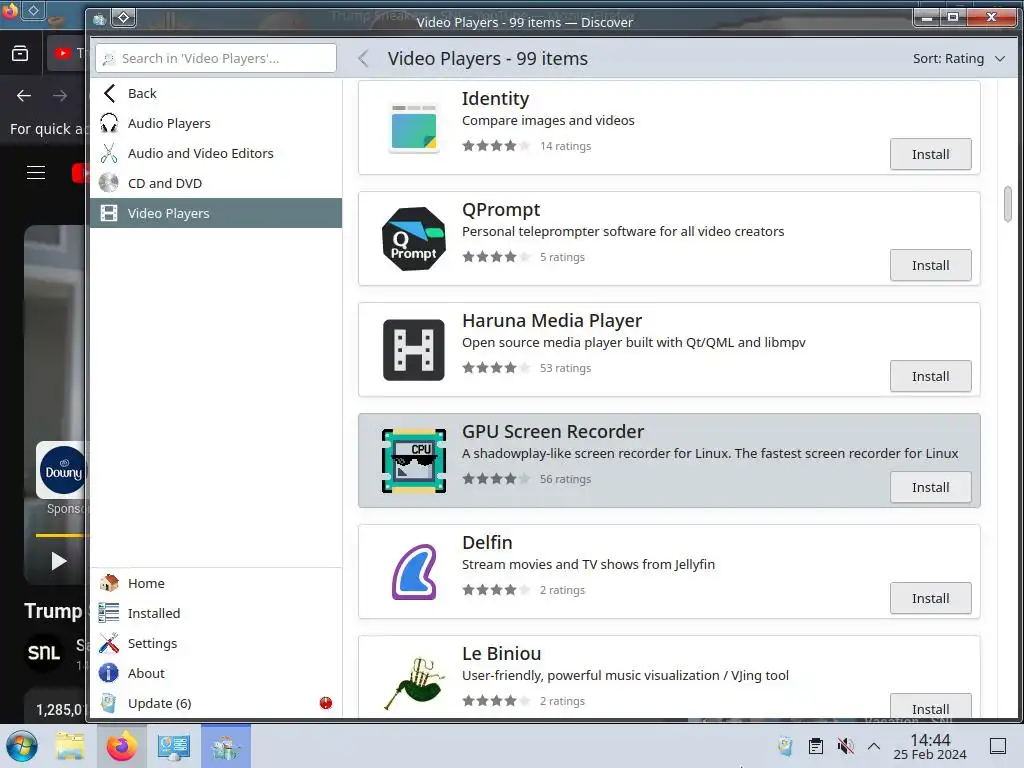The width and height of the screenshot is (1024, 768).
Task: Open the About page
Action: coord(216,673)
